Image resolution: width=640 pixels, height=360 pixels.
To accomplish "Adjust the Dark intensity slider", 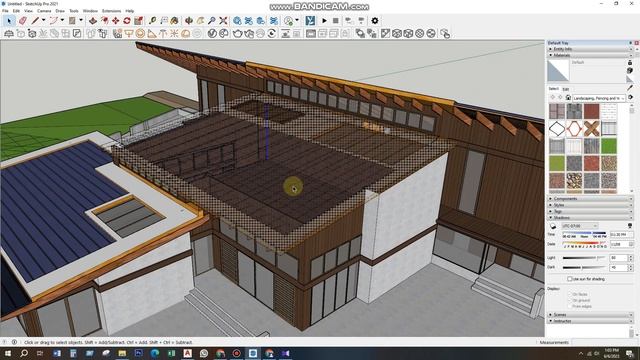I will [x=584, y=267].
